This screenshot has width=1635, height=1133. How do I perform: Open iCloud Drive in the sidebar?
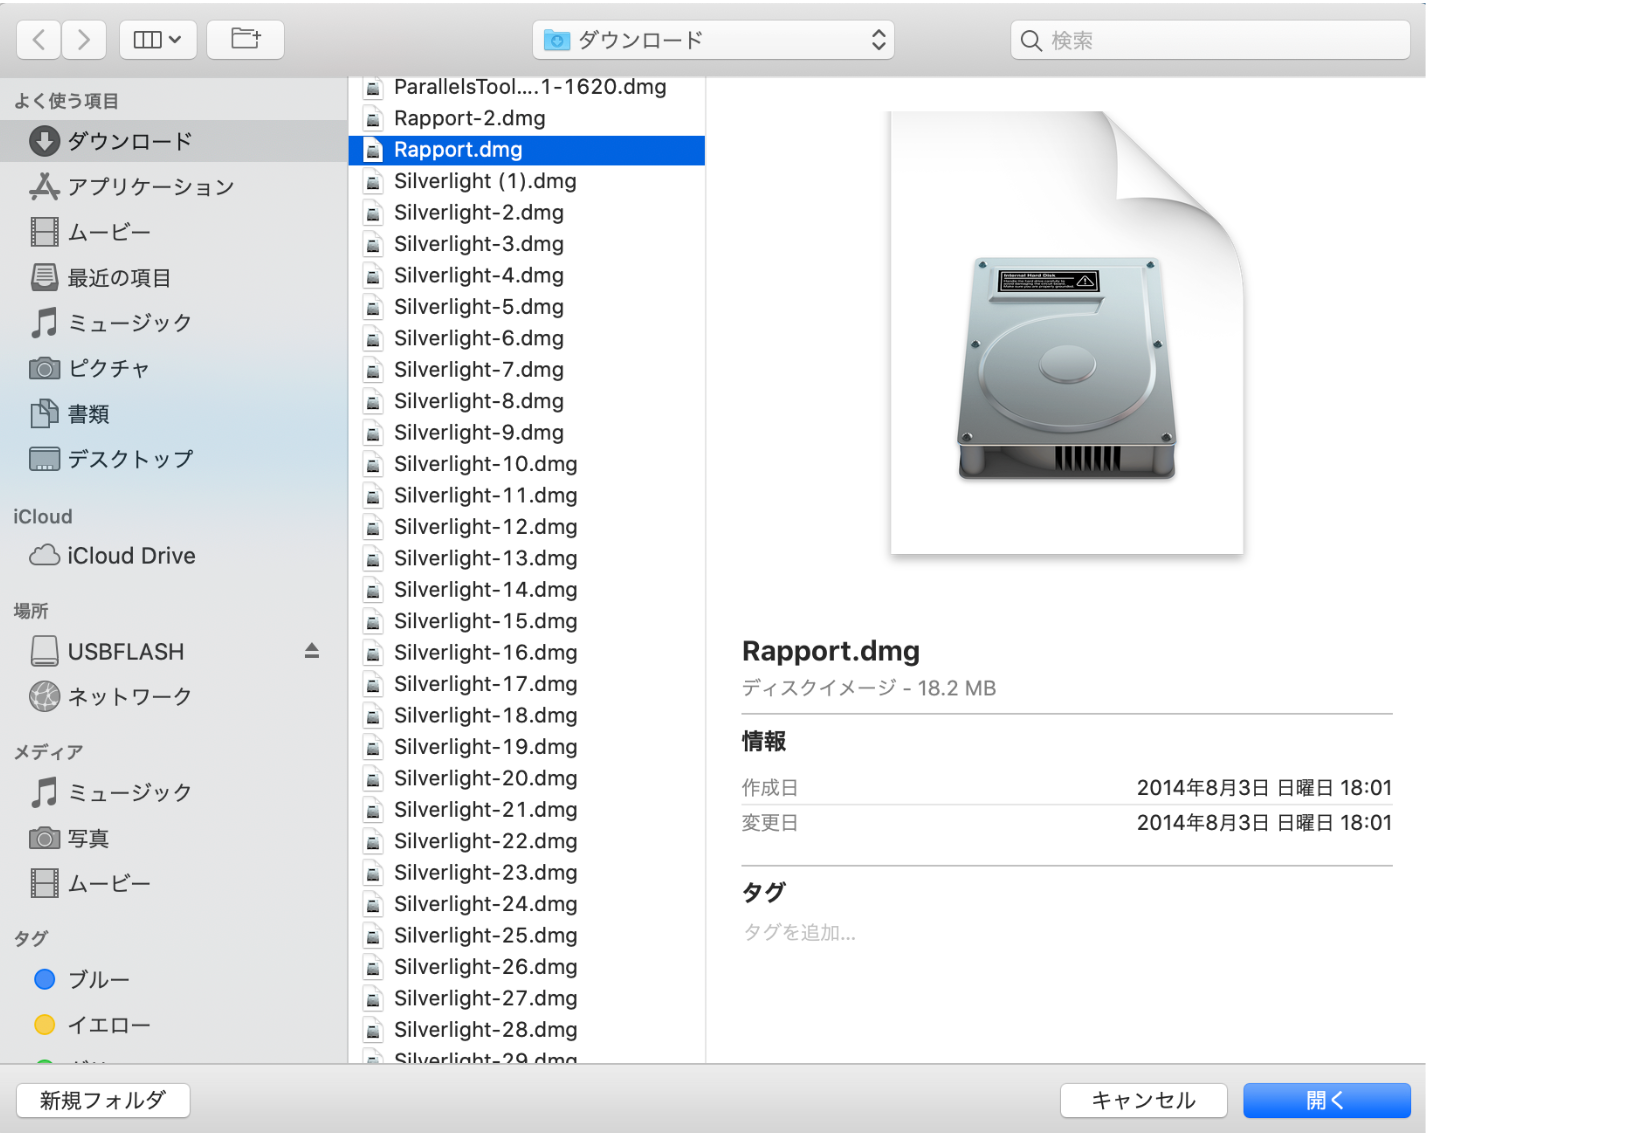[x=130, y=556]
